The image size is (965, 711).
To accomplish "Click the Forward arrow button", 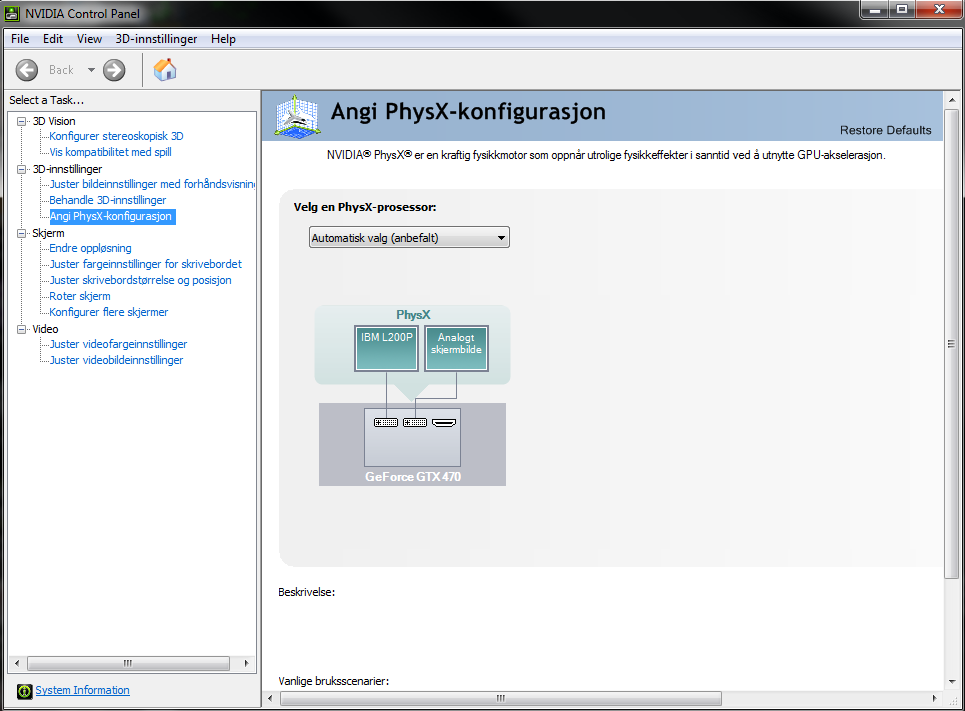I will tap(114, 70).
